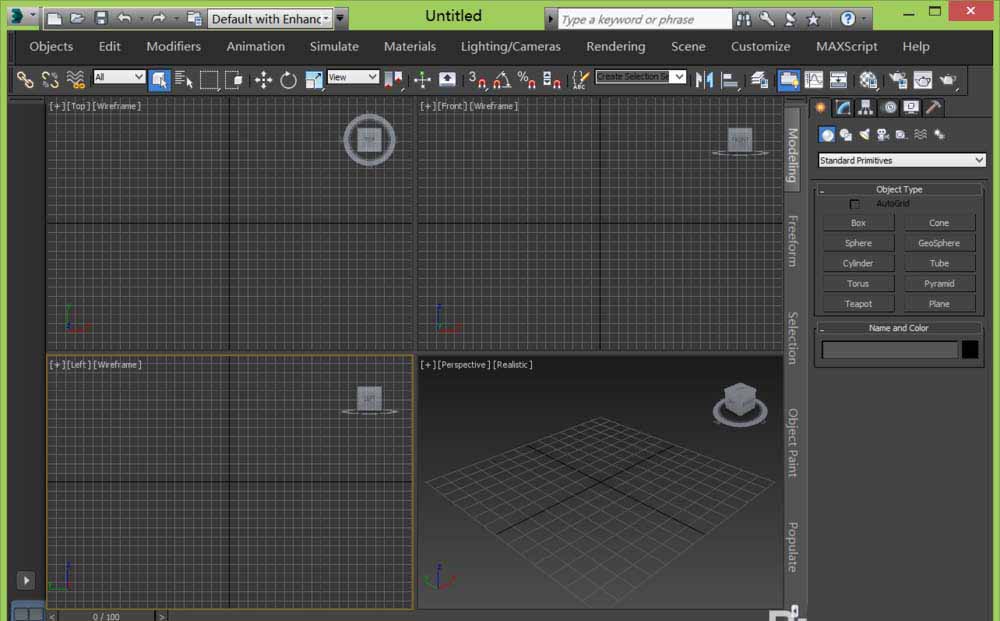Switch to the Cameras category icon
Viewport: 1000px width, 621px height.
(x=883, y=135)
